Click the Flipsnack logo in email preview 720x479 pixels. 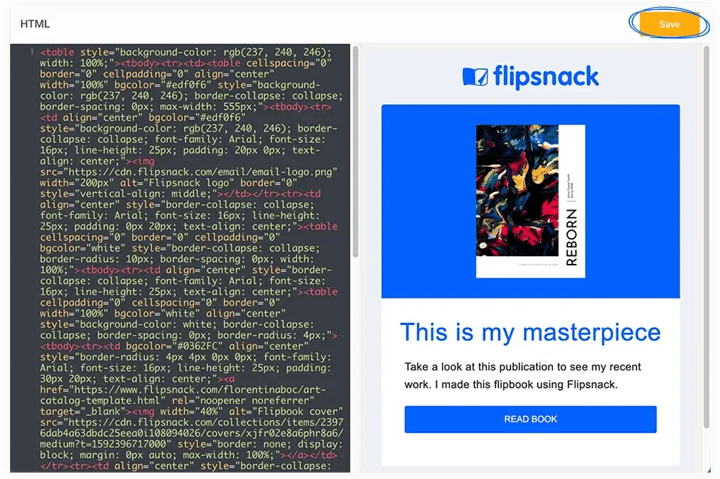point(530,77)
